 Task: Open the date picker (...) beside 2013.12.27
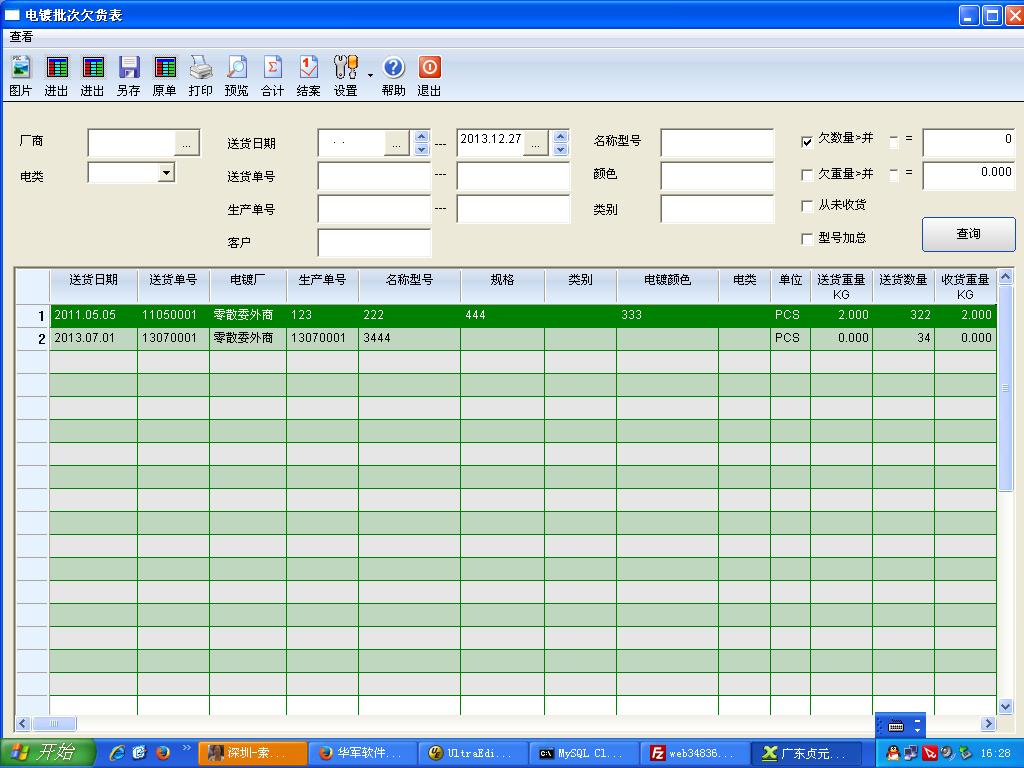coord(536,144)
